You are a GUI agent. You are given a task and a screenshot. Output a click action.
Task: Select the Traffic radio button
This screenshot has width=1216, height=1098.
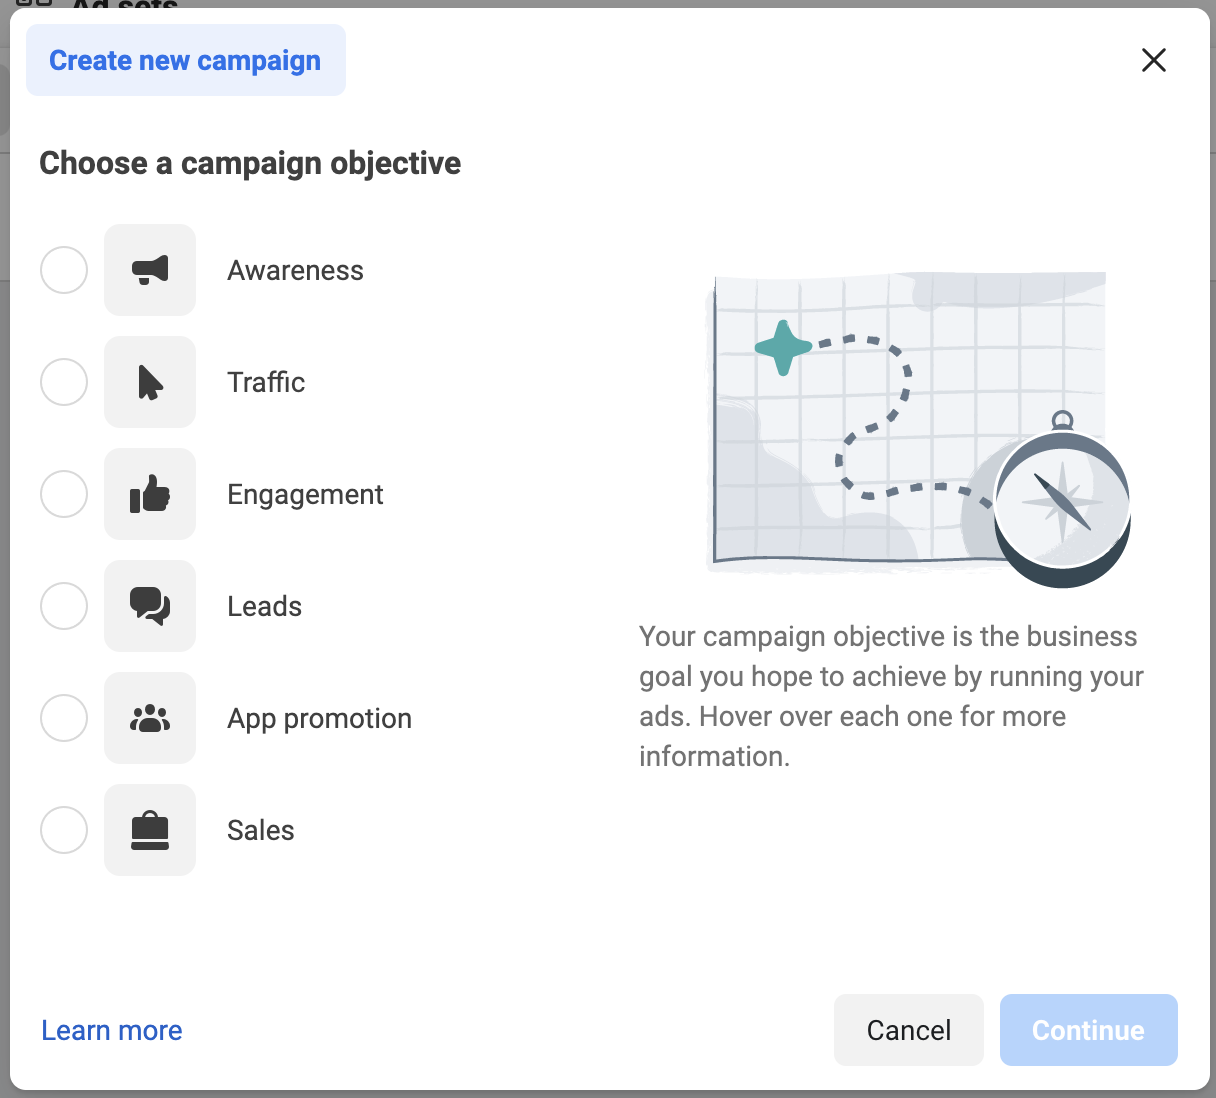click(x=64, y=382)
